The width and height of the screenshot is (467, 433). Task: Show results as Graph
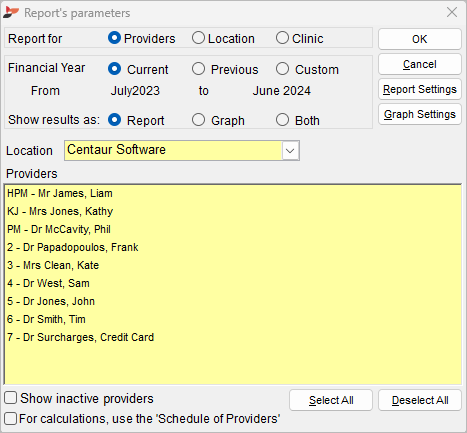click(198, 120)
